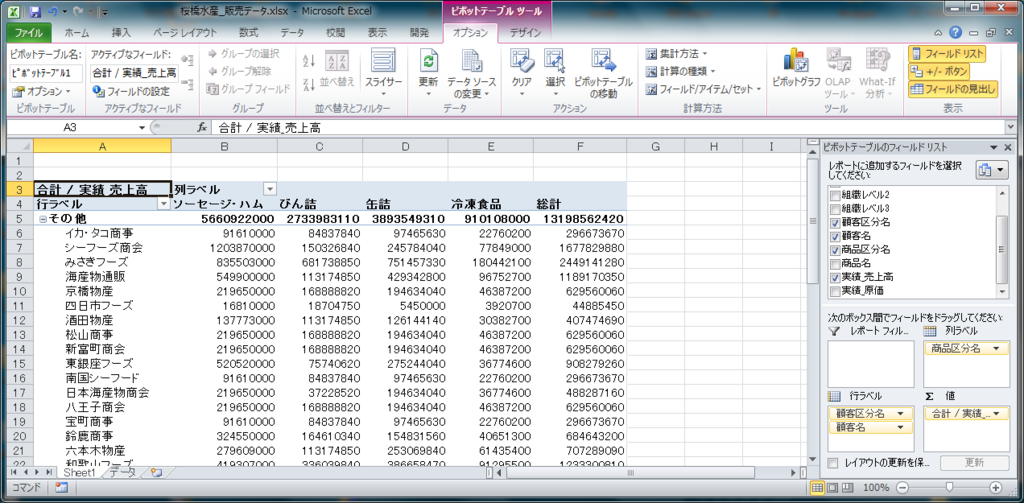This screenshot has height=503, width=1024.
Task: Open 顧客区分名 dropdown in row labels box
Action: (x=903, y=413)
